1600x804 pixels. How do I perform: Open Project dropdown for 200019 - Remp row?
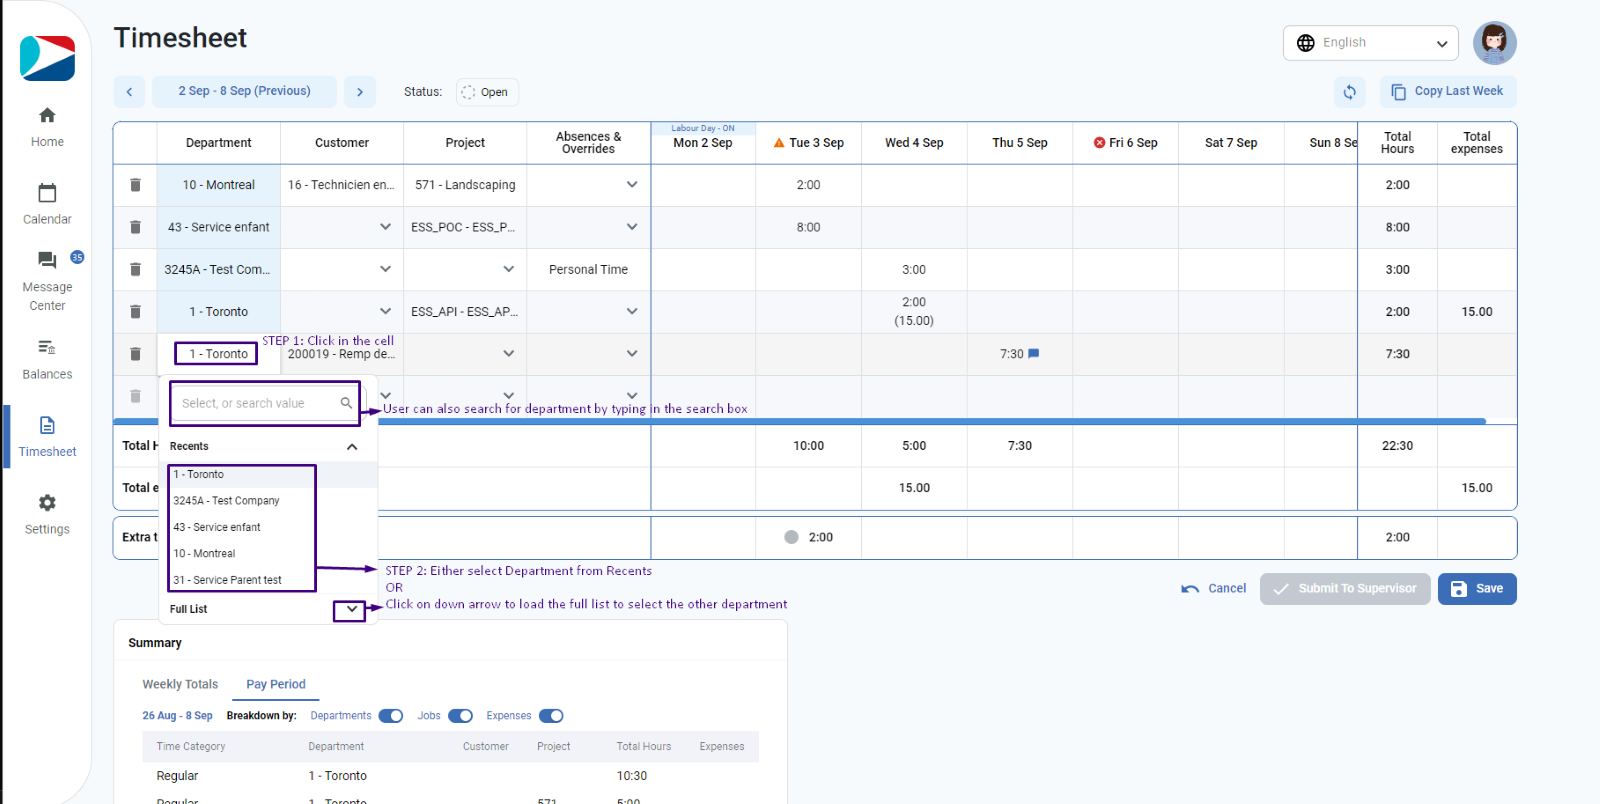[x=508, y=354]
